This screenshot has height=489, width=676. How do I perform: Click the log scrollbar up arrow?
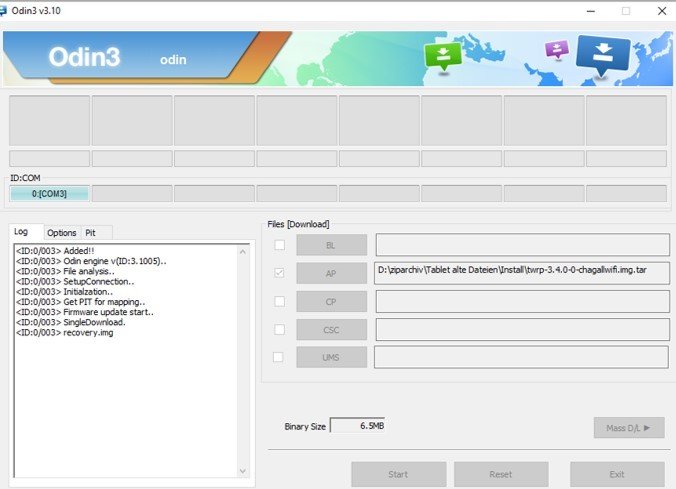pos(243,251)
